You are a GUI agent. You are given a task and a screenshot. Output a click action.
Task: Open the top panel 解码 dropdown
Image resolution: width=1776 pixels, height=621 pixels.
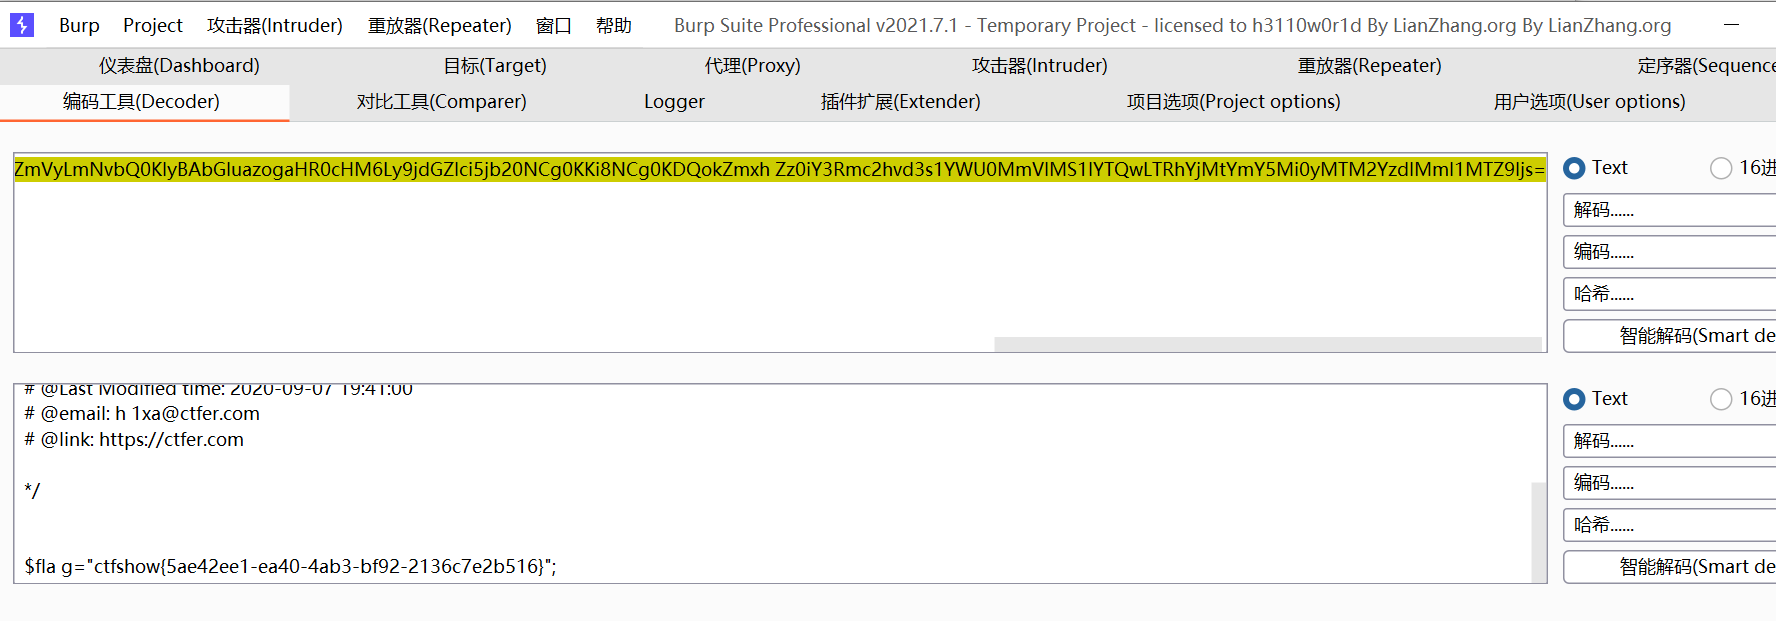tap(1669, 210)
